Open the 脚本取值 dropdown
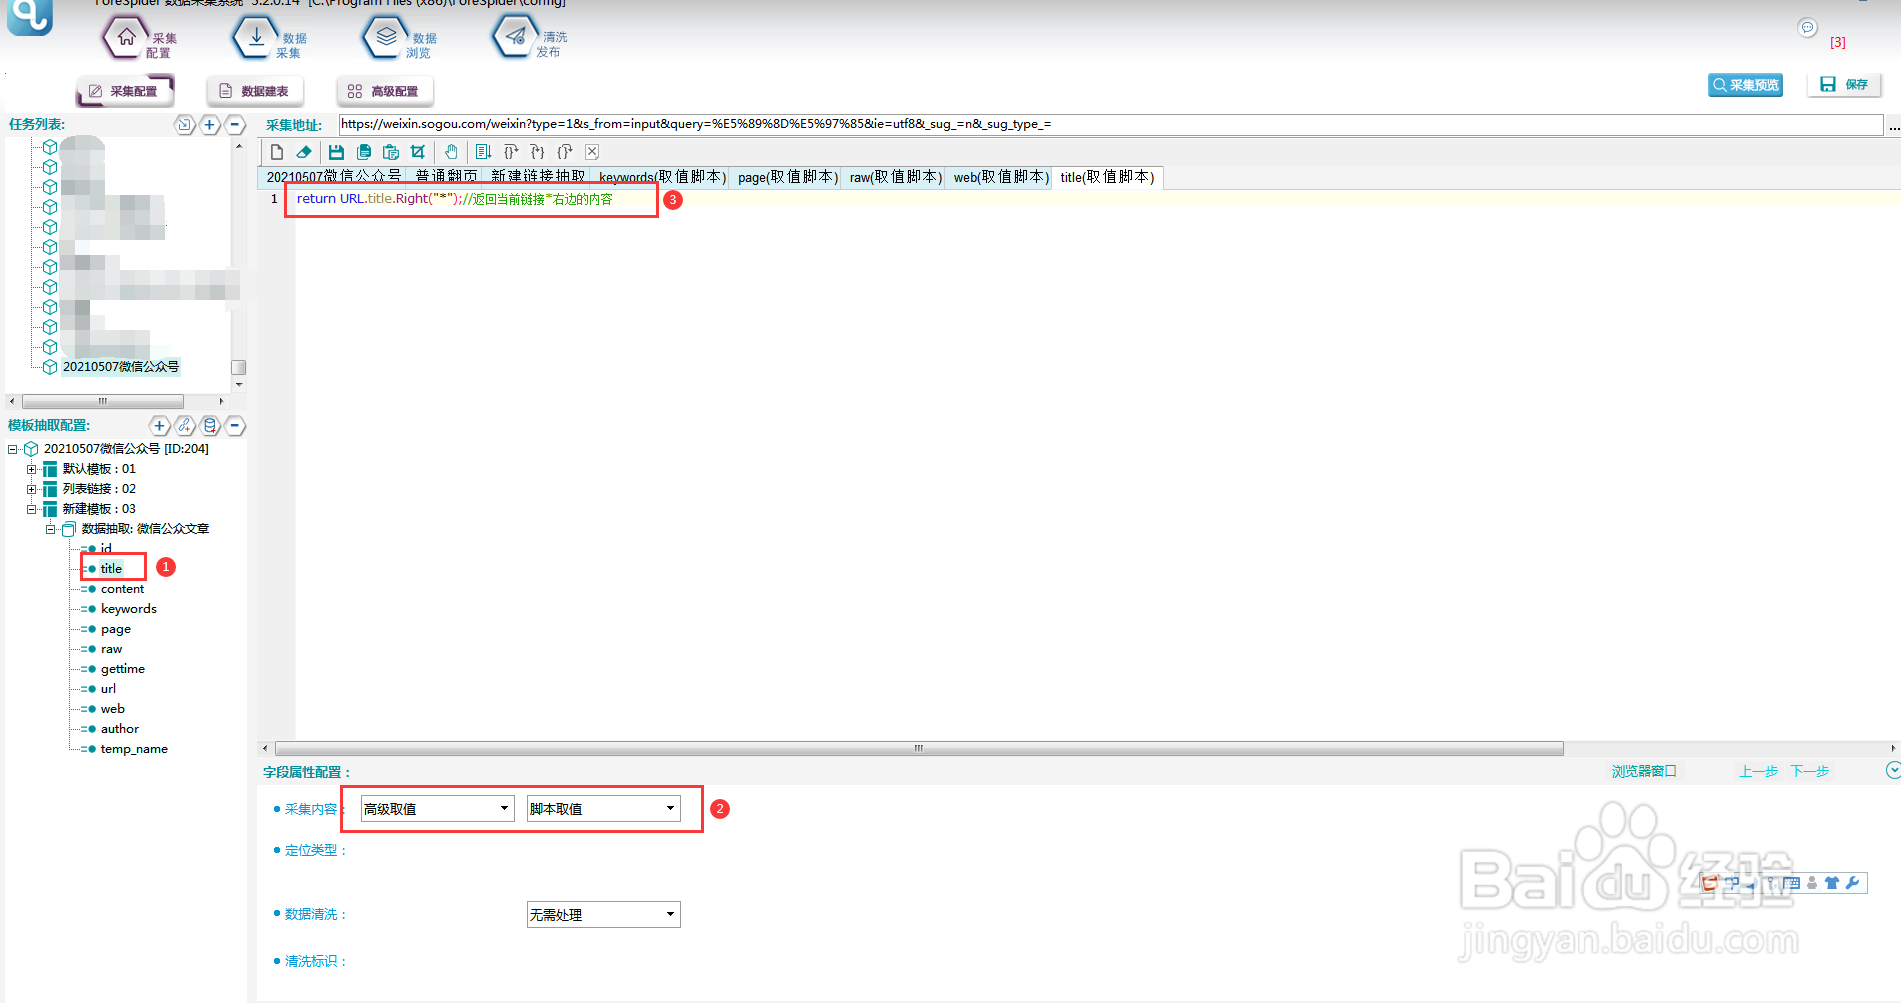 (x=604, y=808)
